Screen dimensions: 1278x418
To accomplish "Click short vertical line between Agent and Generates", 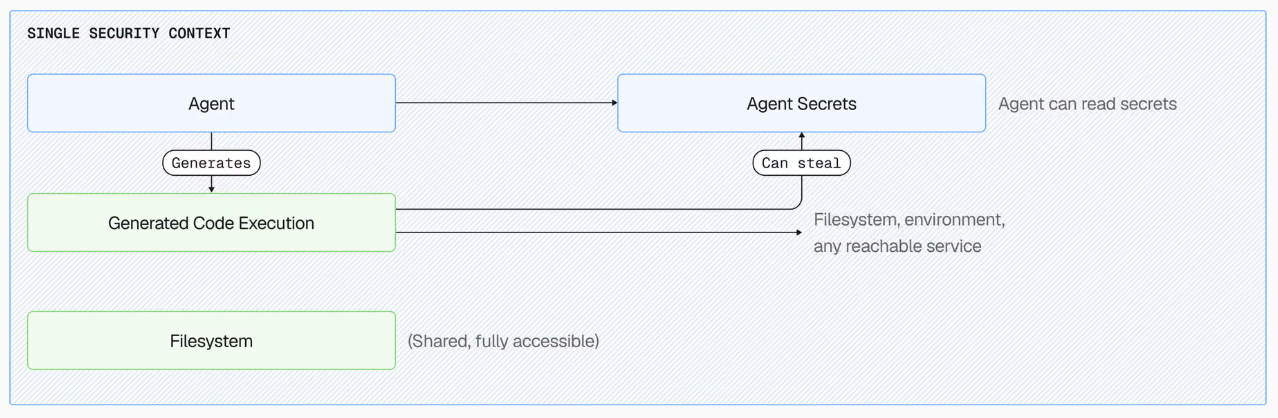I will (211, 141).
